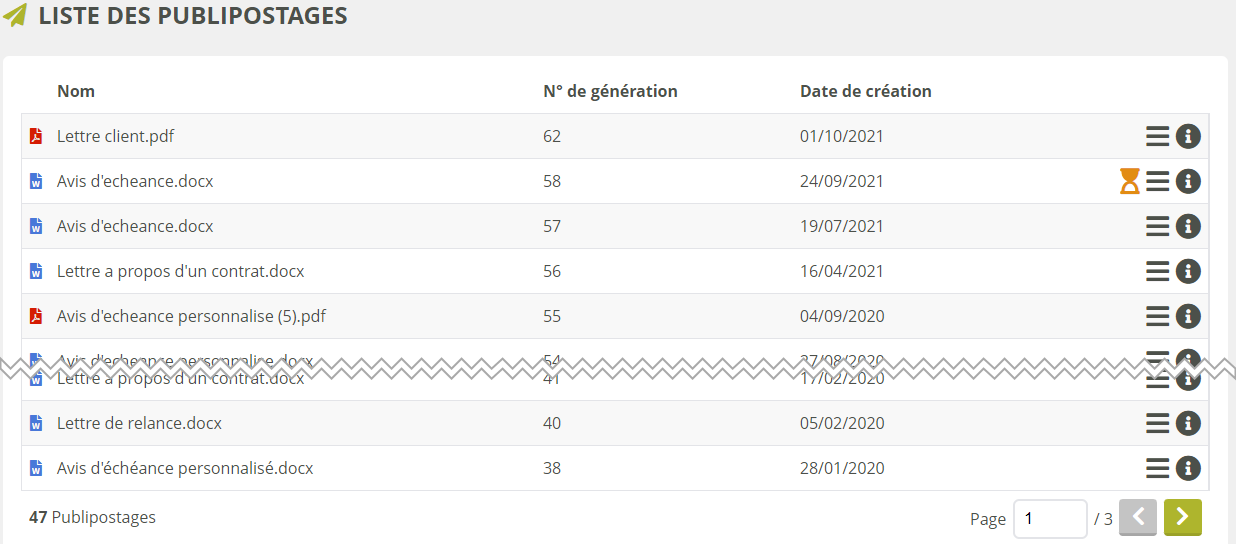Open menu for Lettre de relance.docx row

1157,423
